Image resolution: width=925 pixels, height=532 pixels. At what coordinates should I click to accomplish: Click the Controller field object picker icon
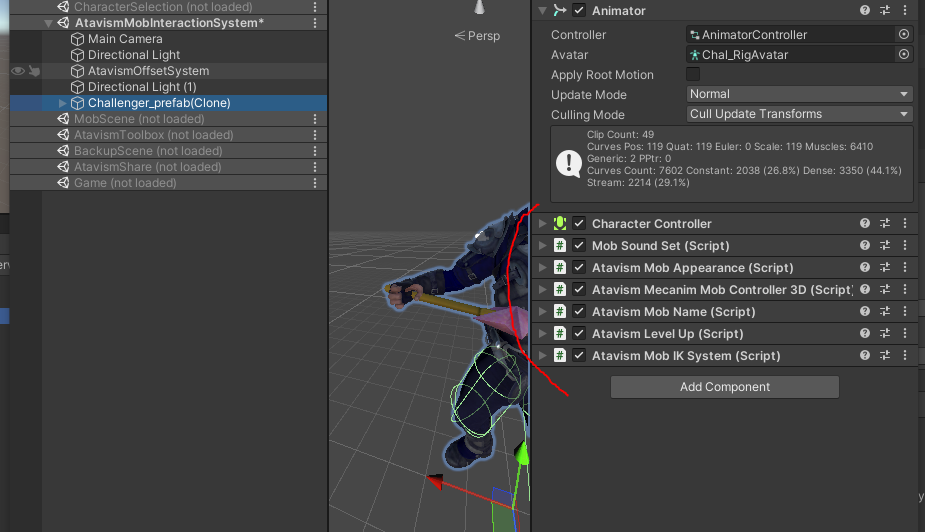(x=904, y=34)
